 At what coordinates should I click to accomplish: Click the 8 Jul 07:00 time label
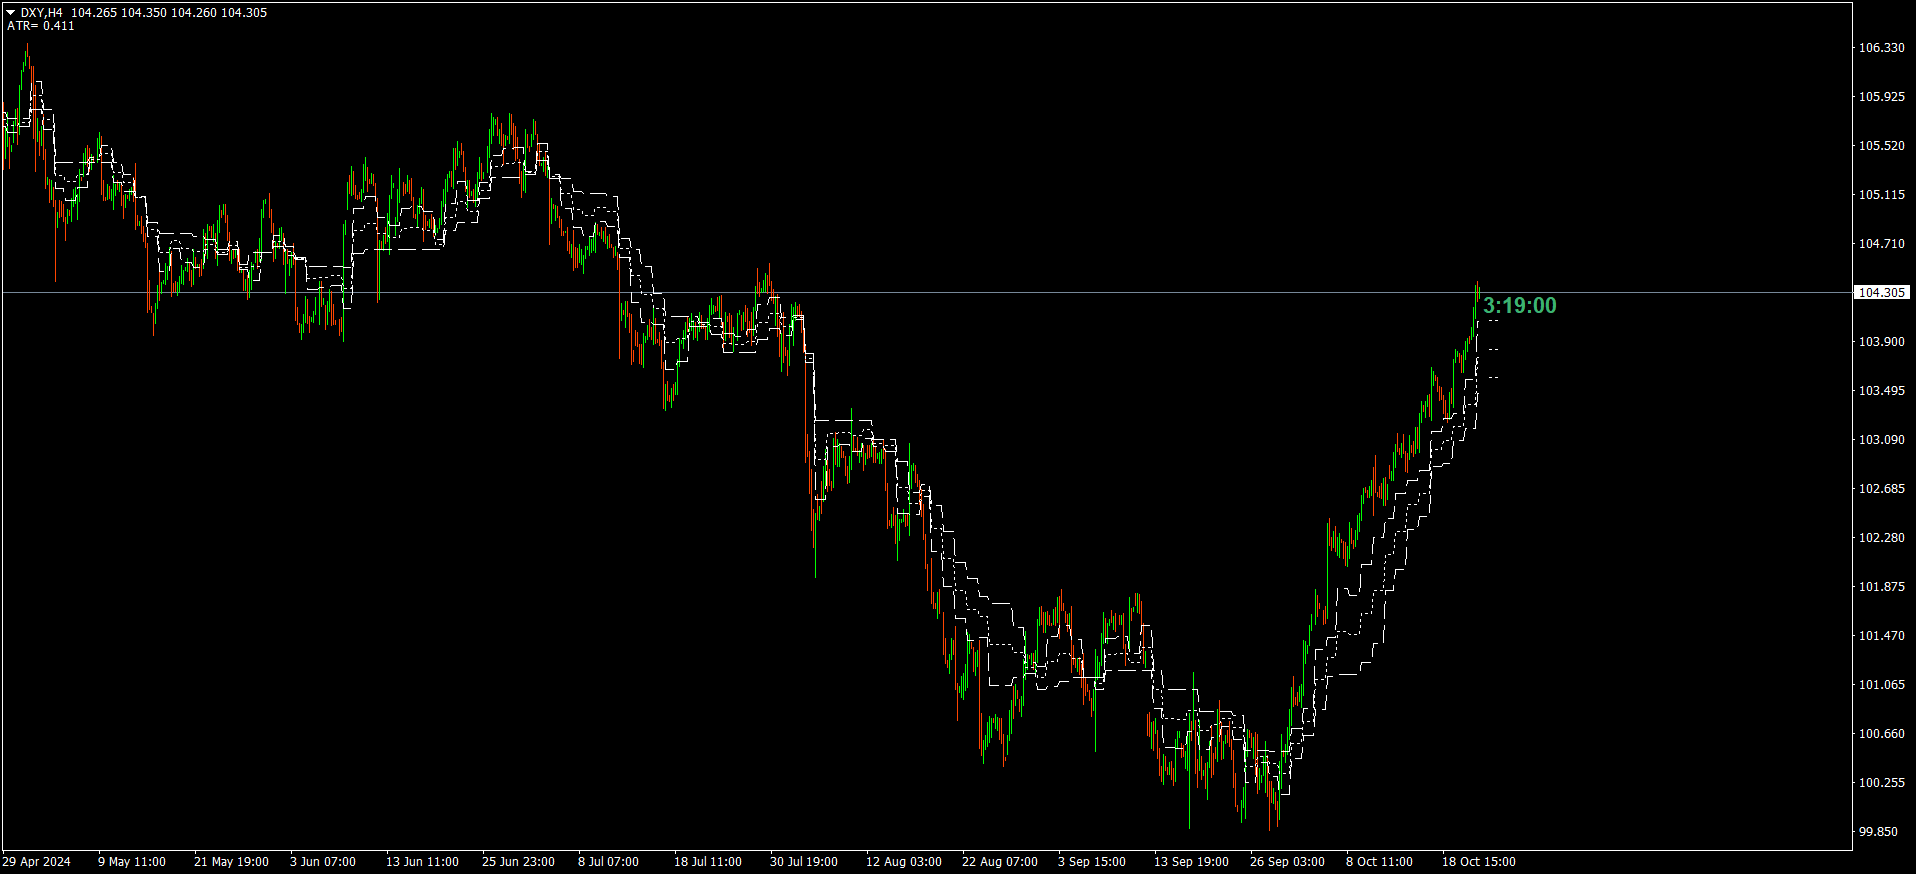pyautogui.click(x=608, y=862)
